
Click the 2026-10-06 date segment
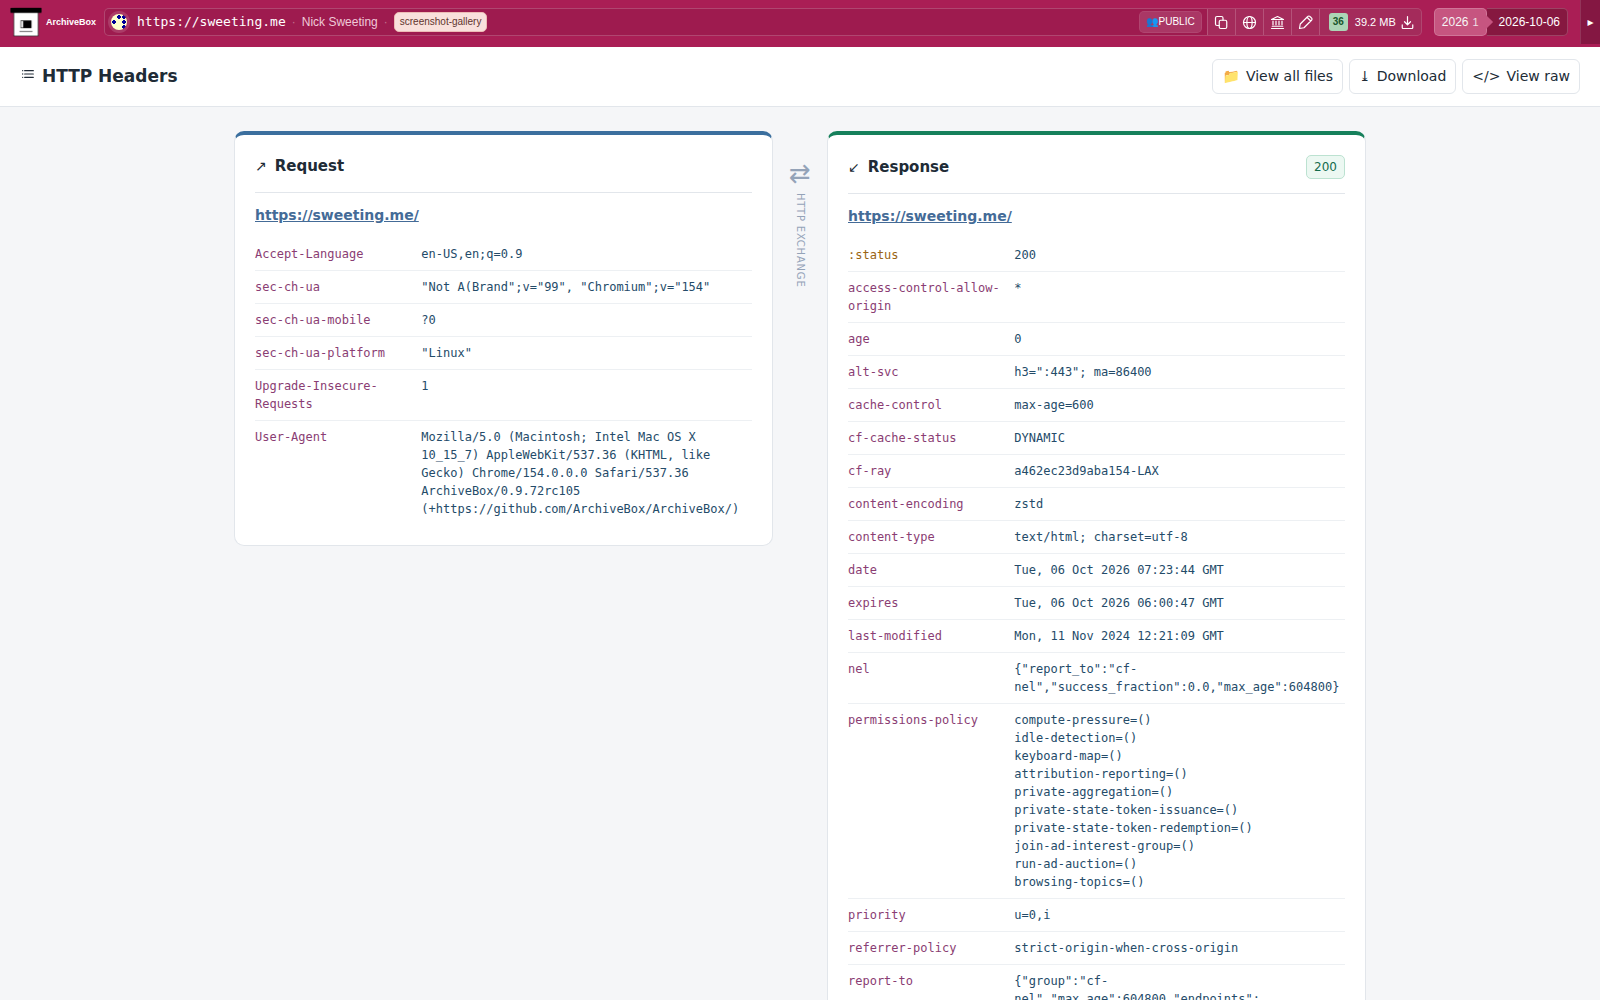[1529, 22]
